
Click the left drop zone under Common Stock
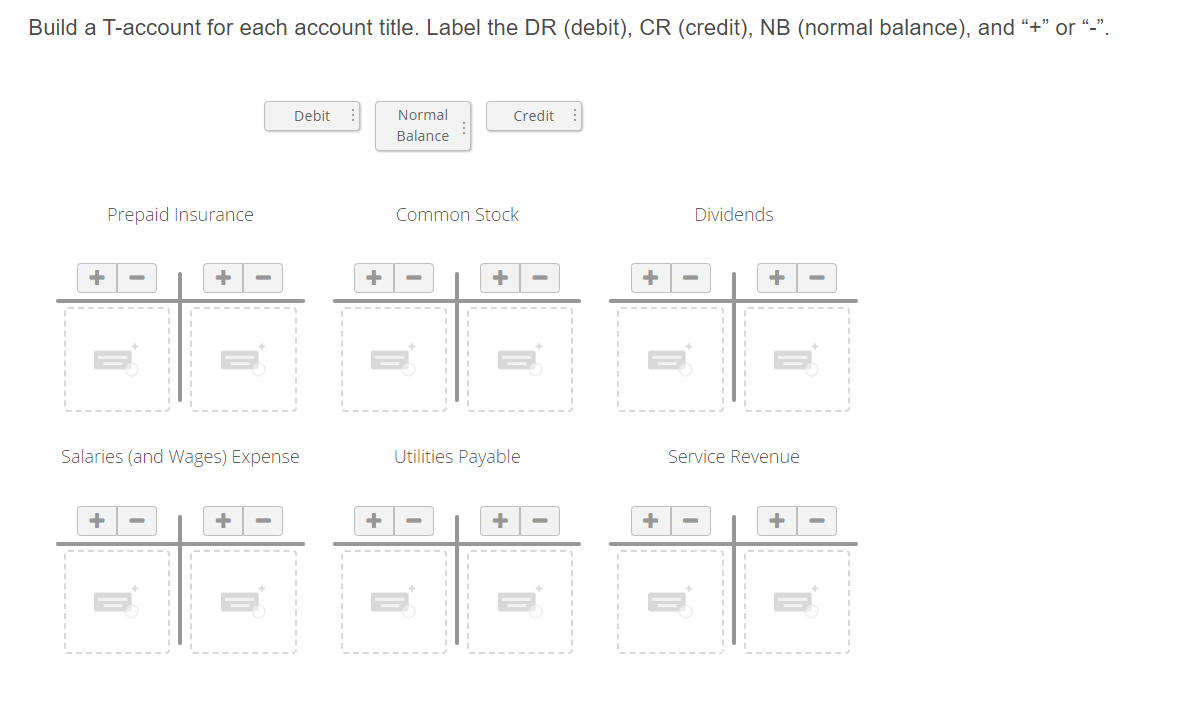394,360
